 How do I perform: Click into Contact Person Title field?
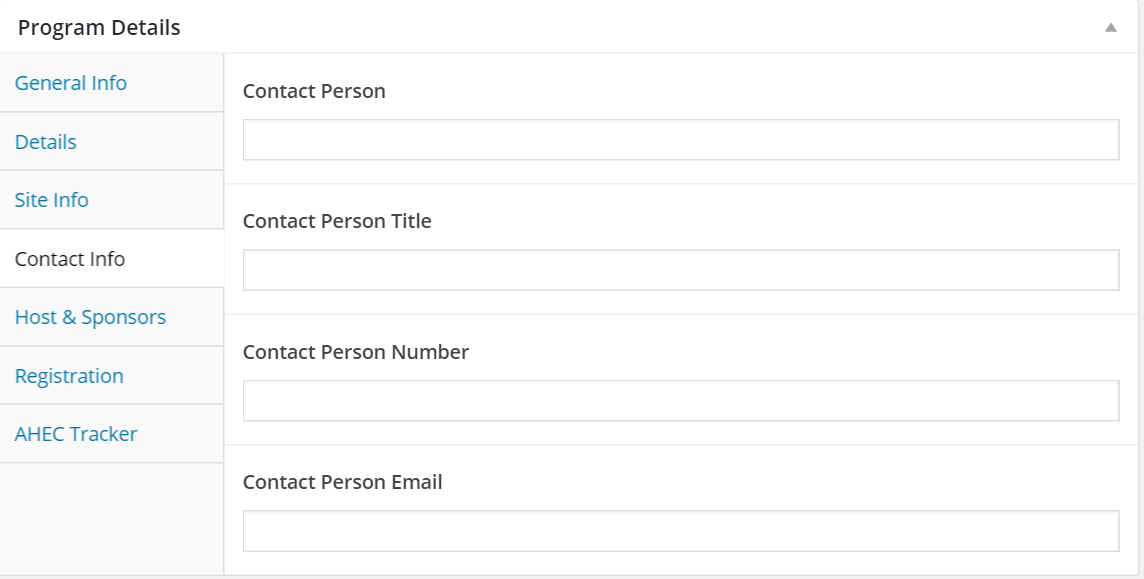click(x=680, y=270)
